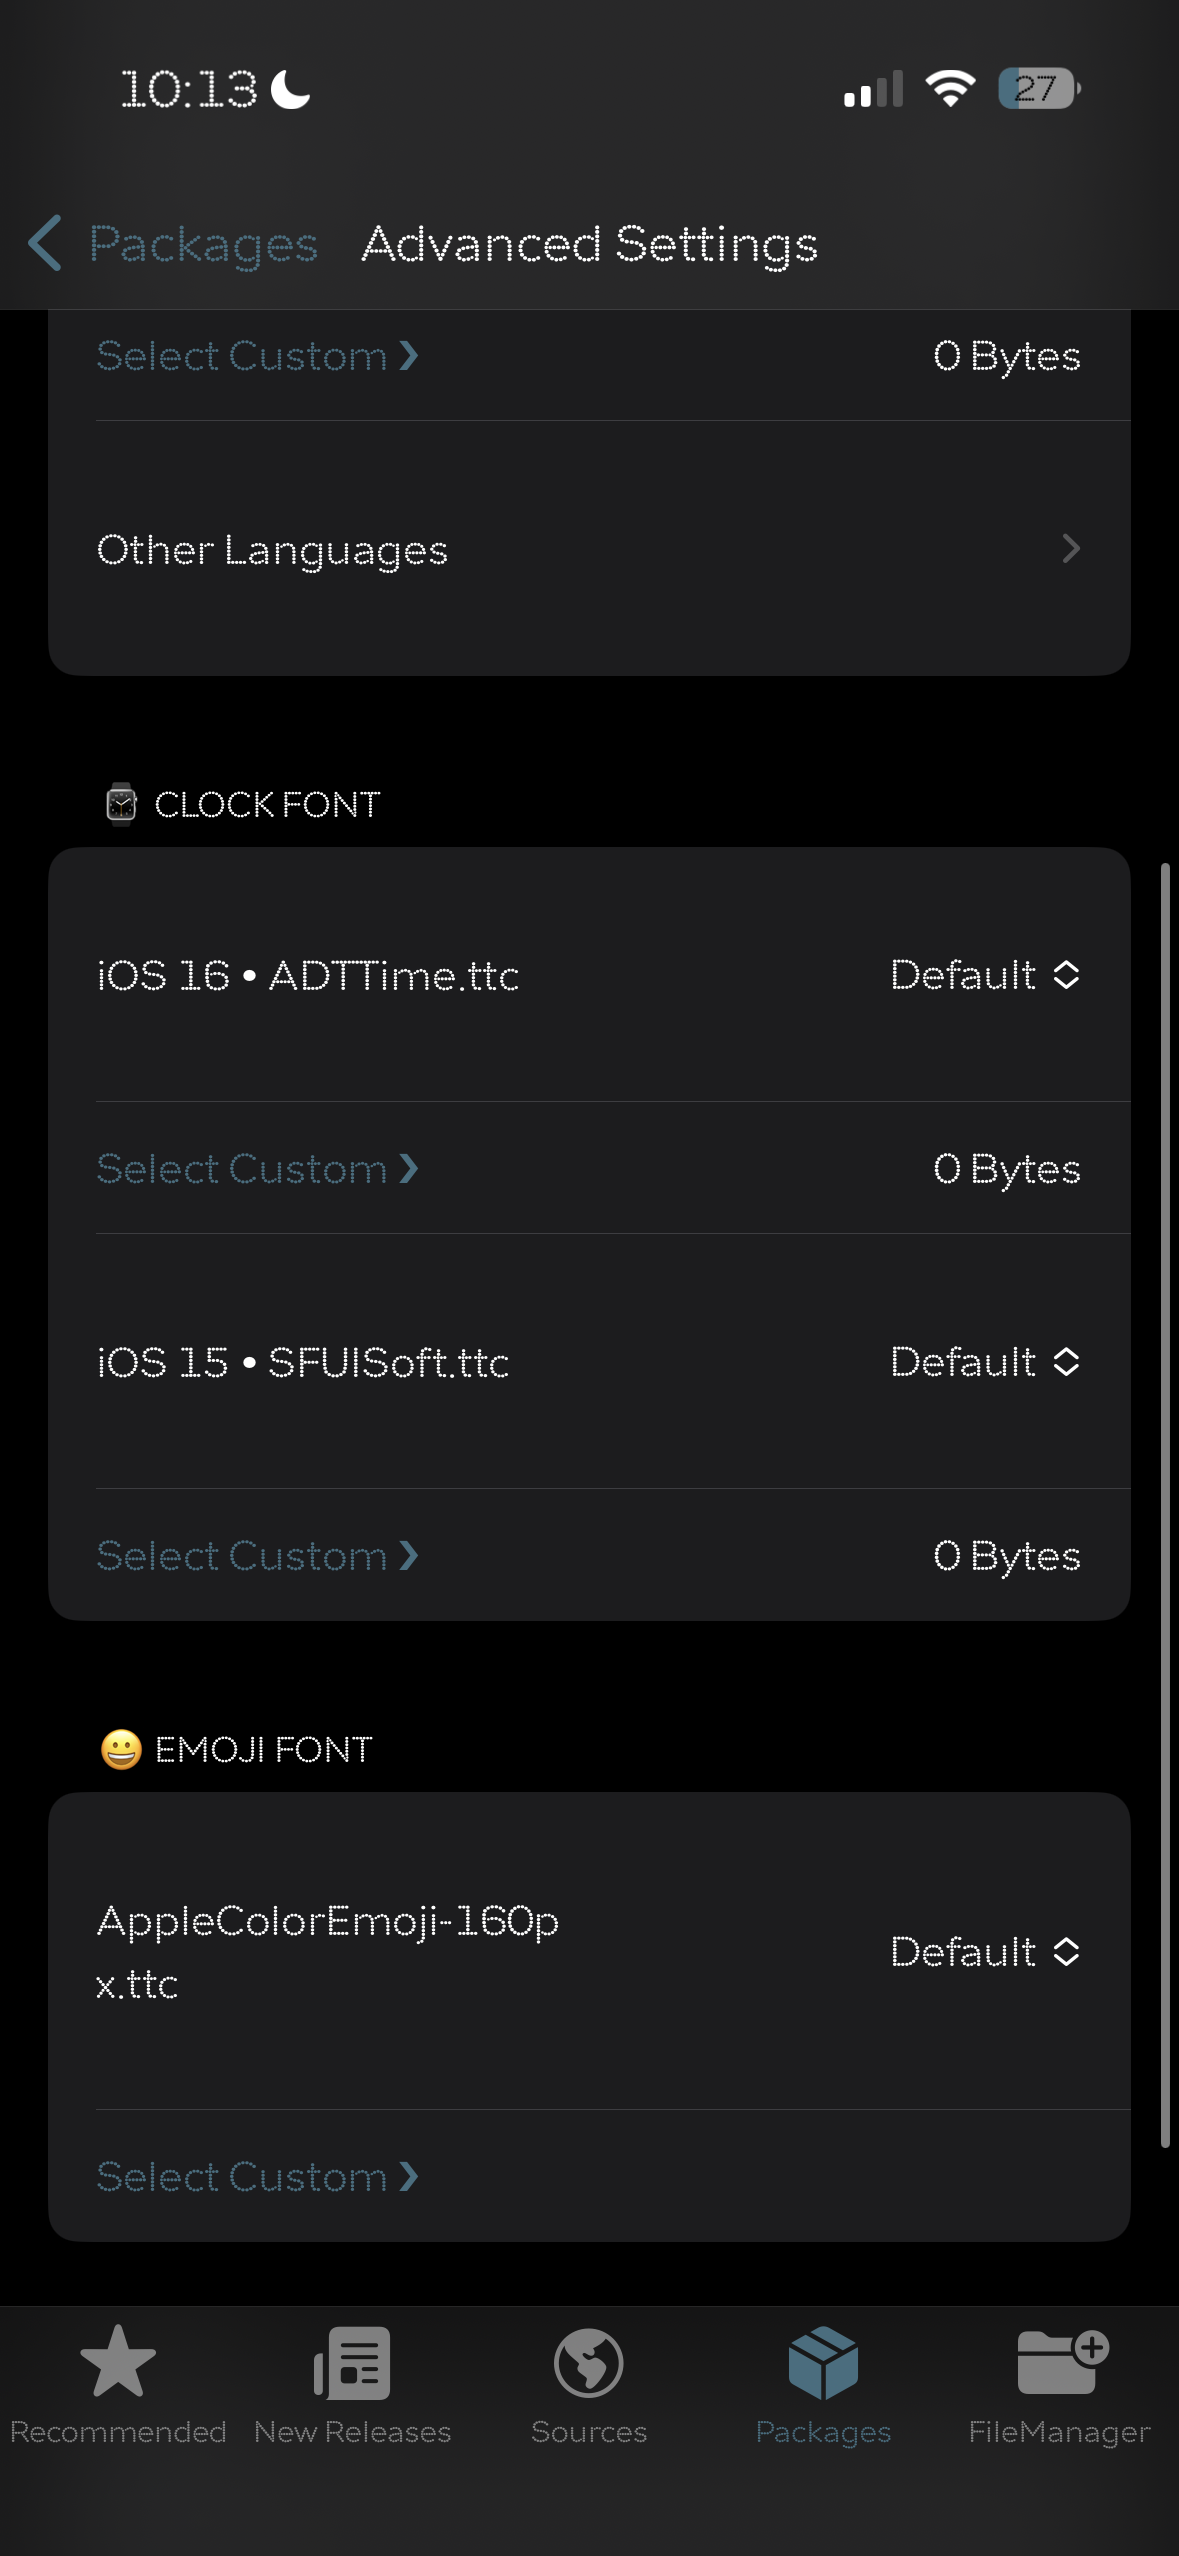Tap the Wi-Fi status icon
The height and width of the screenshot is (2556, 1179).
950,89
